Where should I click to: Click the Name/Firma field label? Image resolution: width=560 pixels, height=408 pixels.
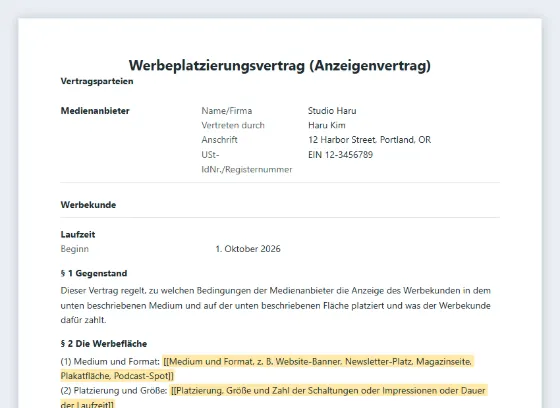coord(227,111)
